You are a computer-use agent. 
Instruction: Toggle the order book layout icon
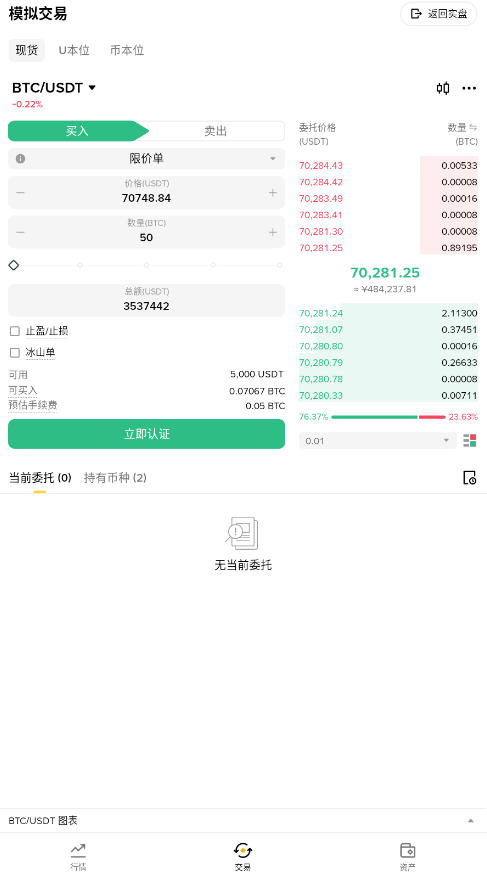coord(470,441)
